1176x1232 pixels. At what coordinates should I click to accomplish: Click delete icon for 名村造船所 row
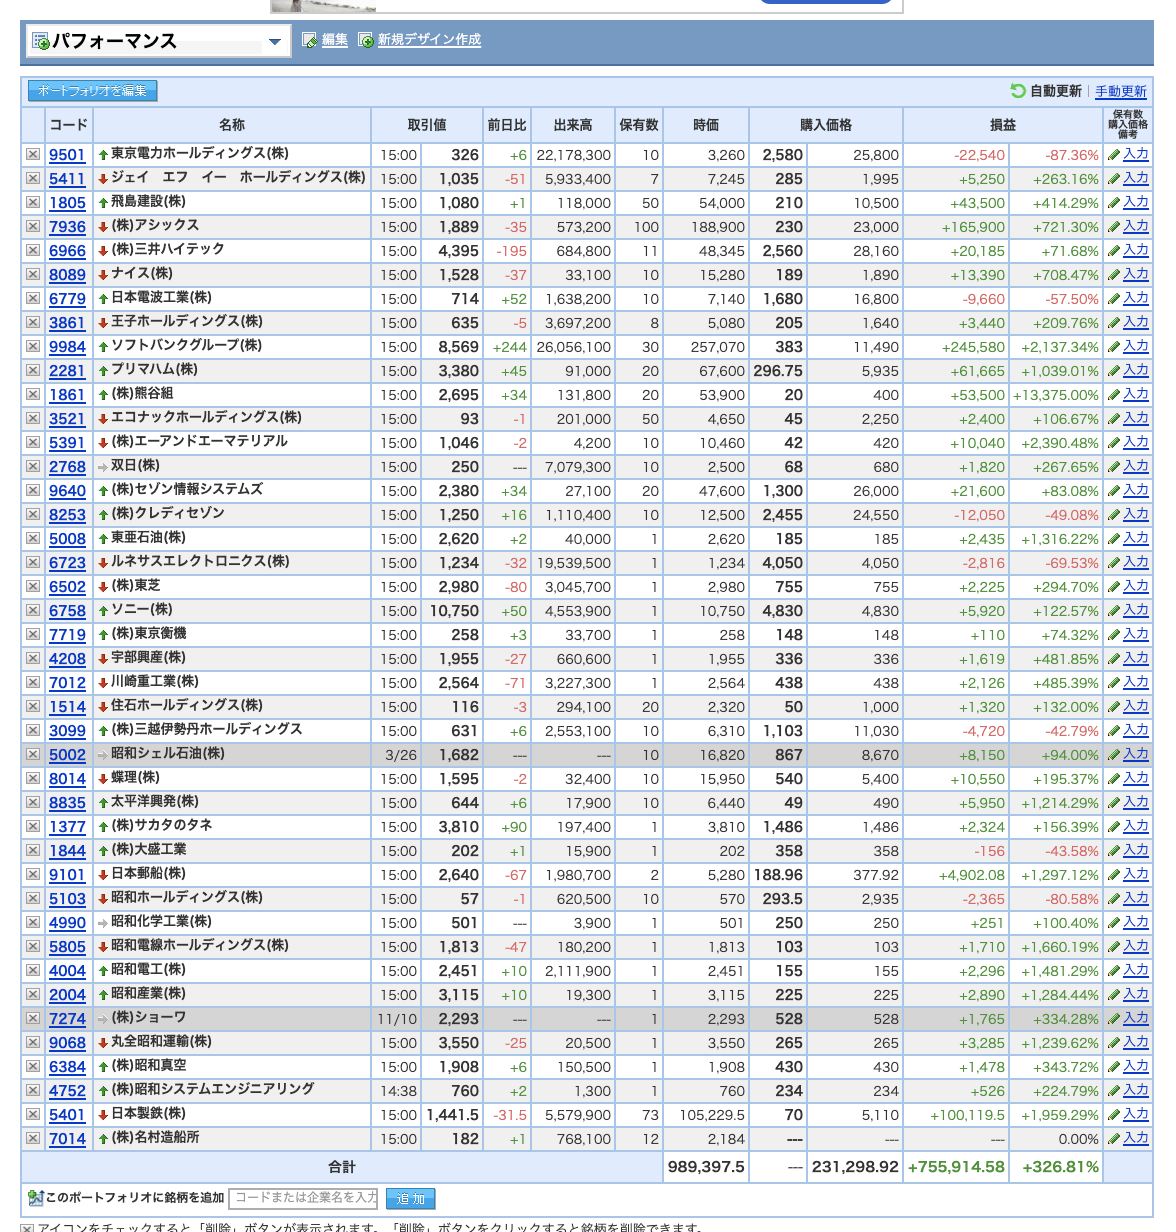click(33, 1139)
